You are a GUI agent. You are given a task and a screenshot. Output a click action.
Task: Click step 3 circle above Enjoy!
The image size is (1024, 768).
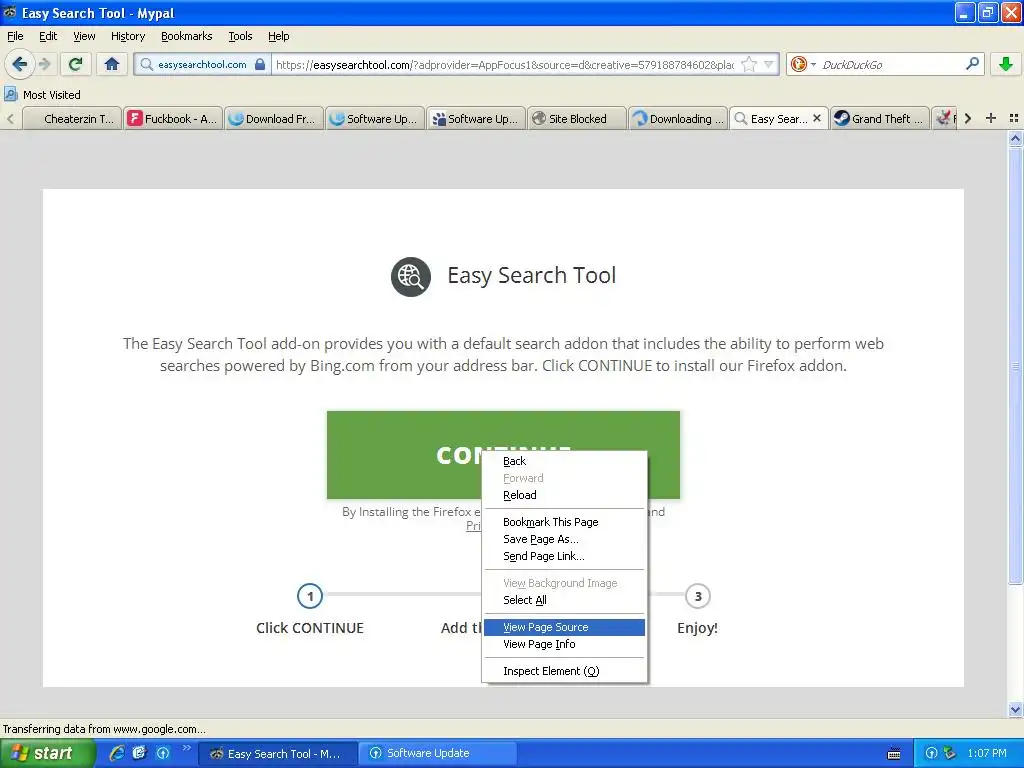(x=697, y=596)
